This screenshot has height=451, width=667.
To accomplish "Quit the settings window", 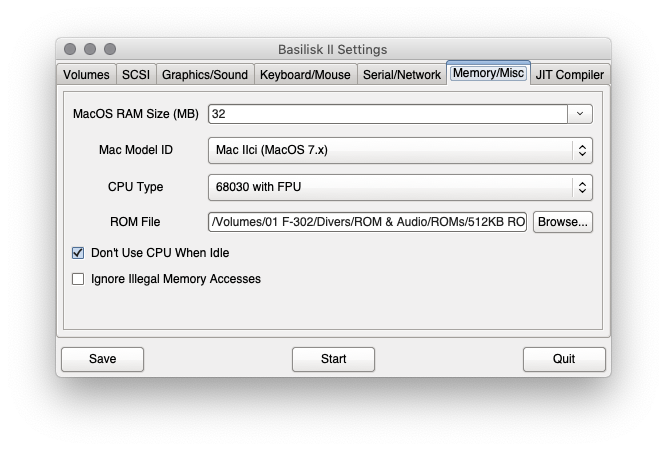I will coord(564,359).
